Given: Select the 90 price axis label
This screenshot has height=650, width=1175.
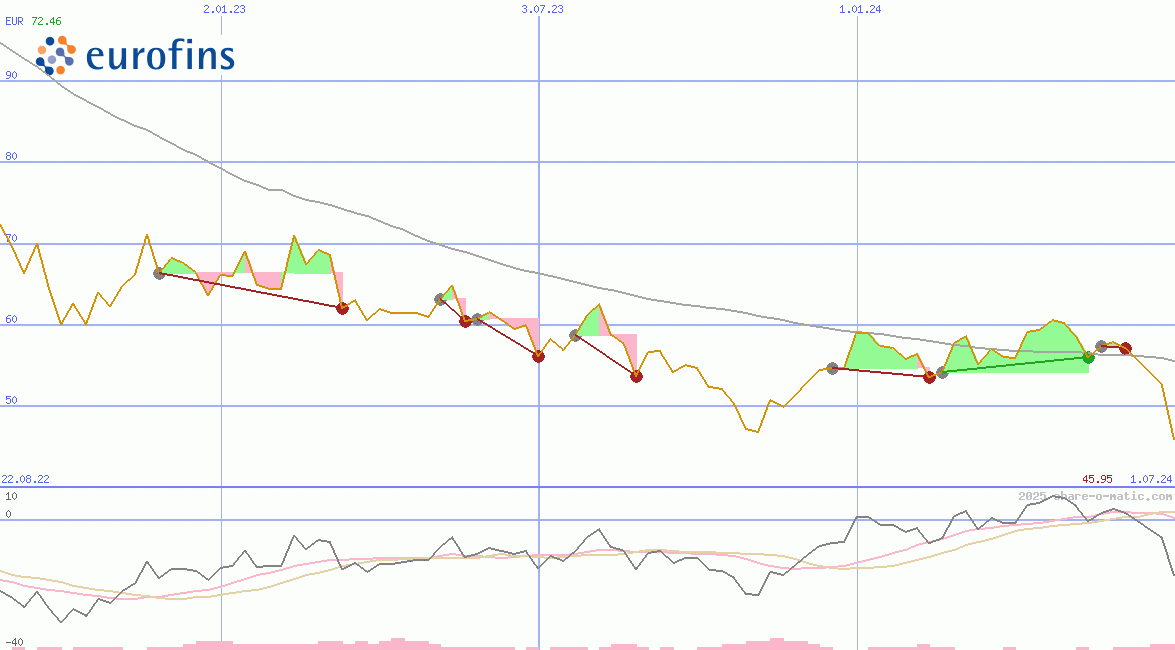Looking at the screenshot, I should click(11, 75).
